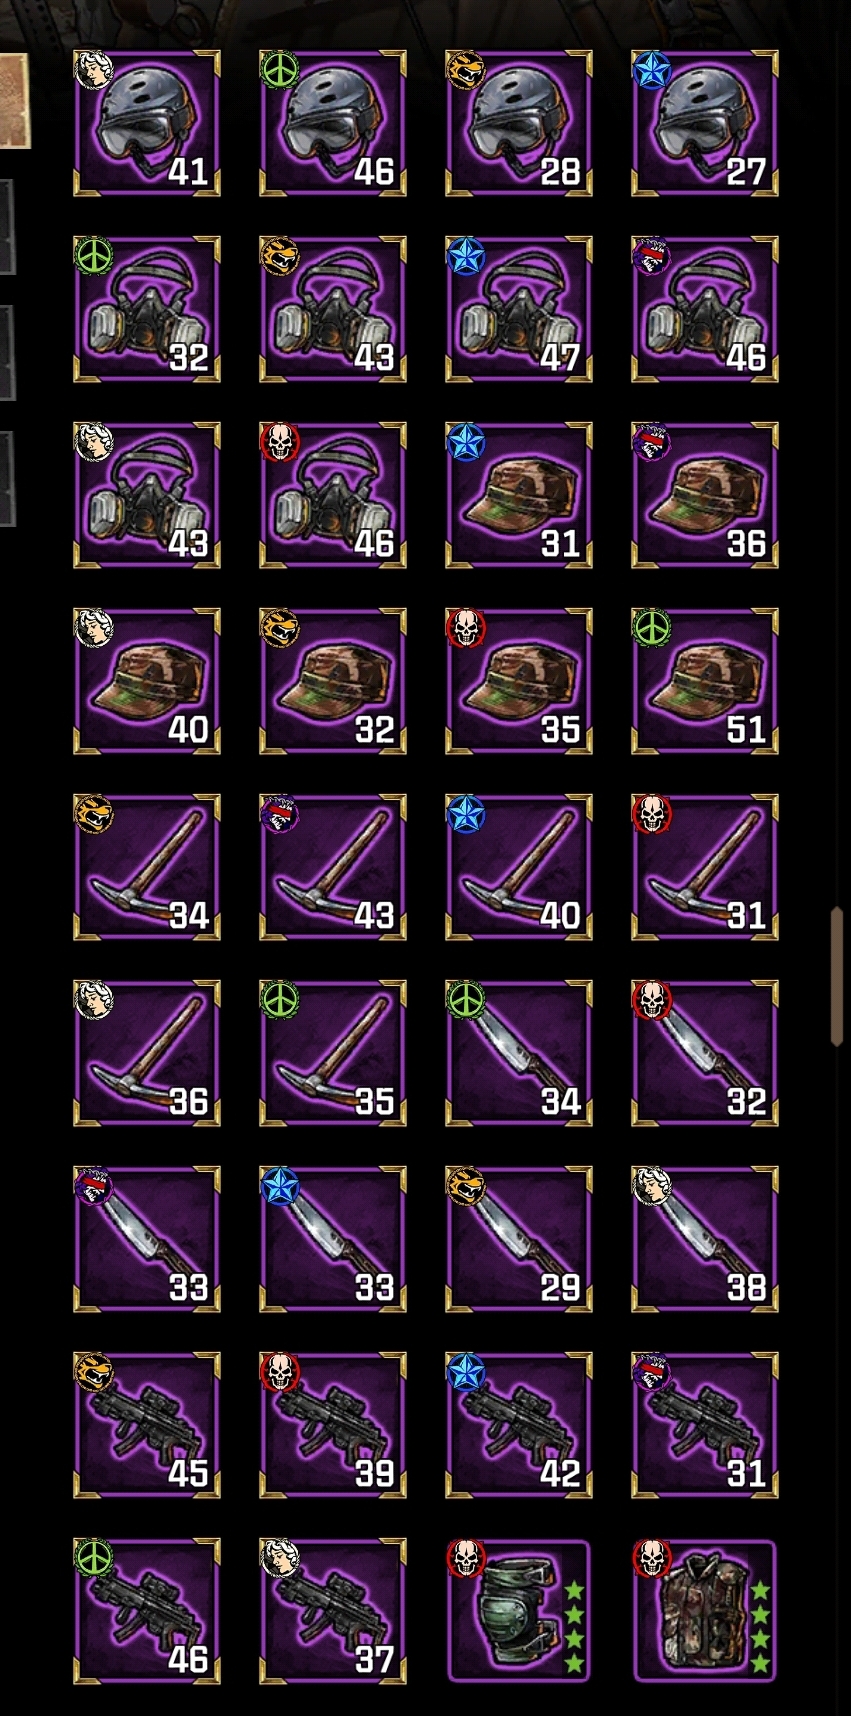Select the level 45 assault rifle
The width and height of the screenshot is (851, 1716).
click(x=147, y=1425)
